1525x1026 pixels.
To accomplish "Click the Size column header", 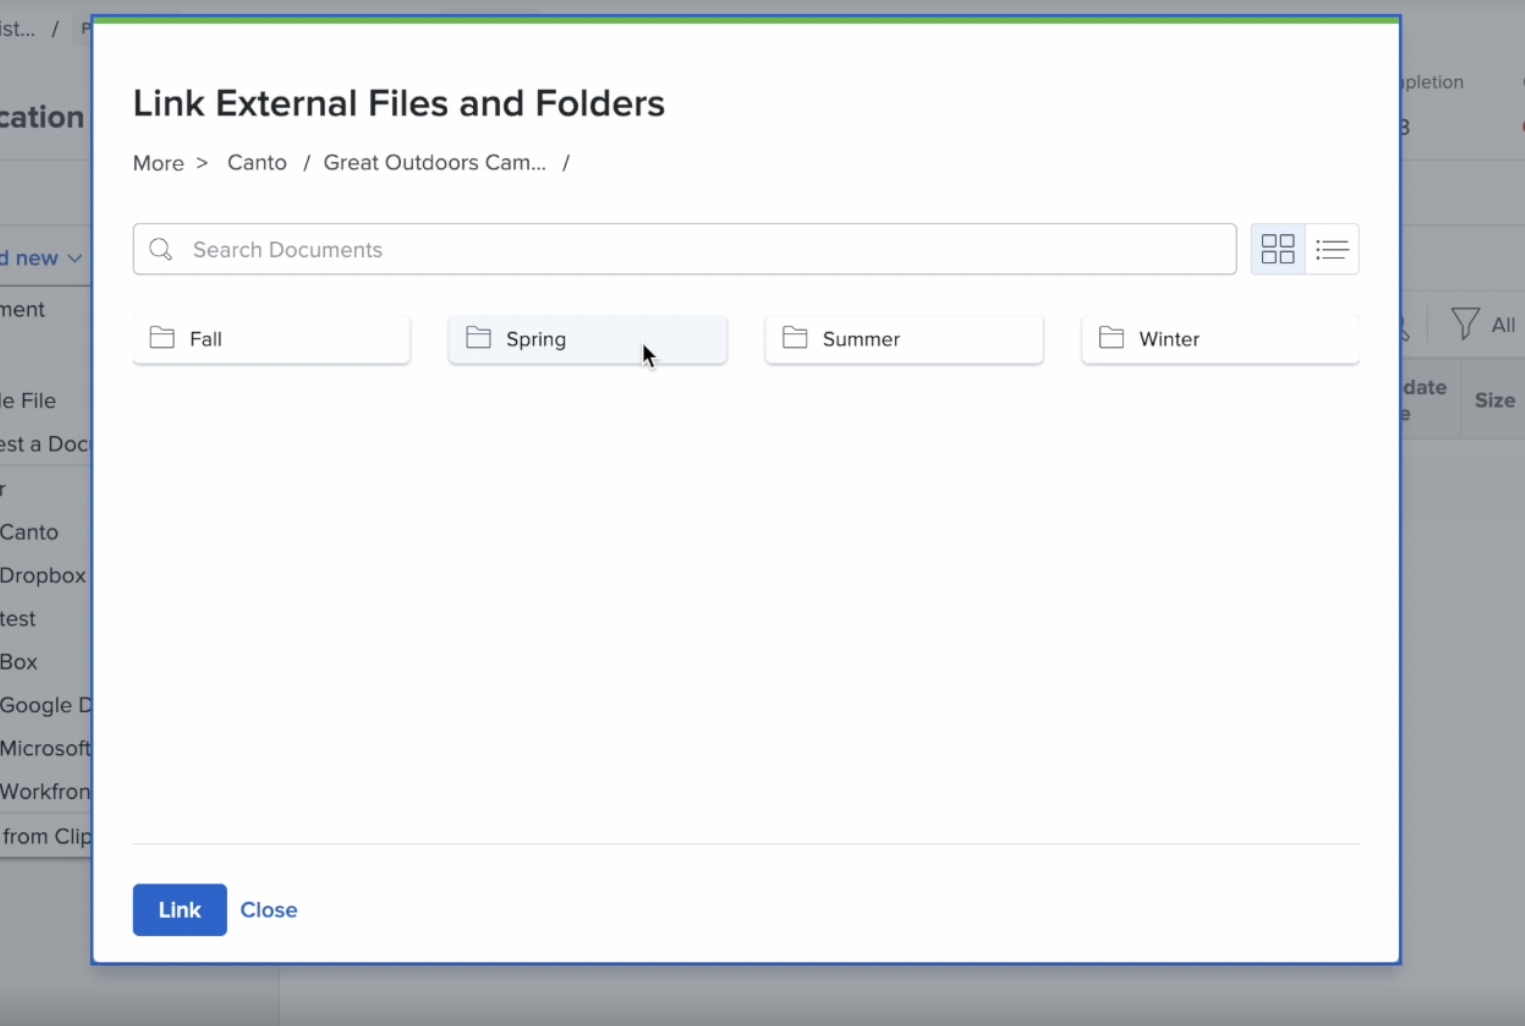I will (1494, 399).
